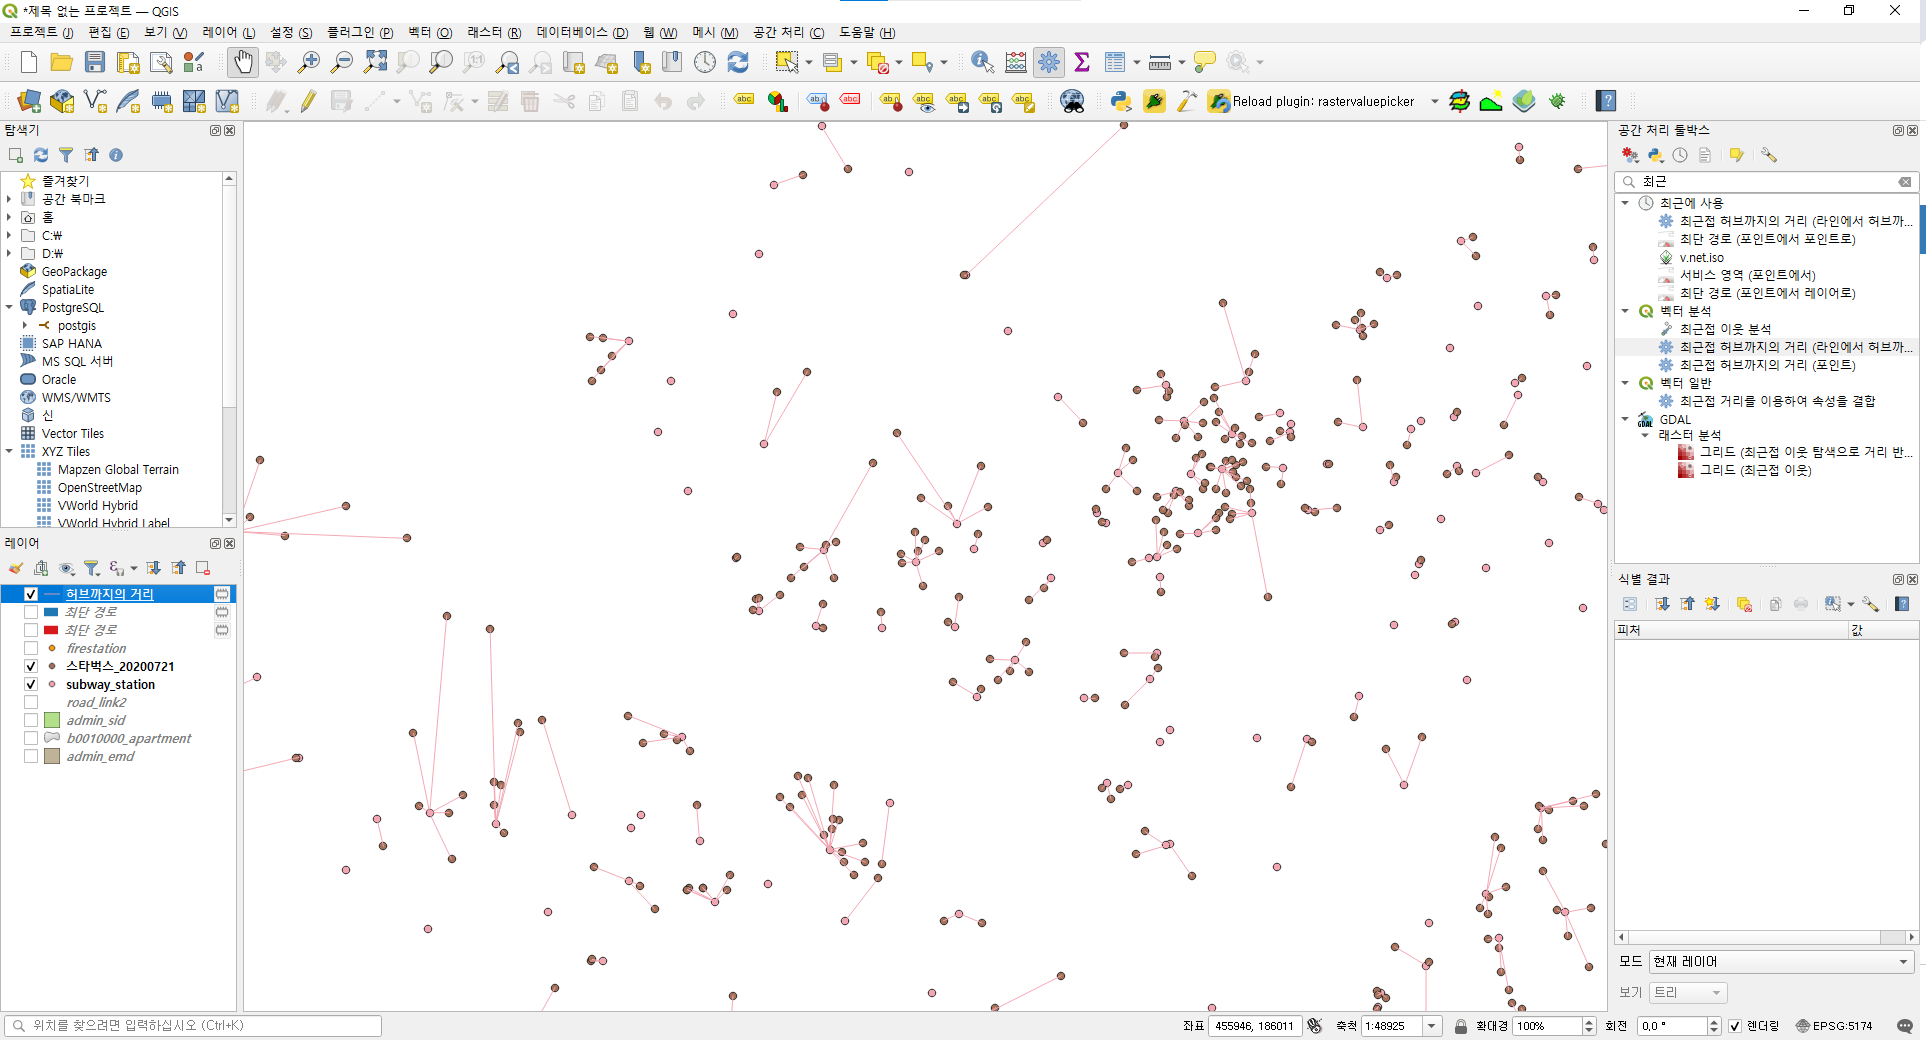Screen dimensions: 1926x1040
Task: Activate the Identify Features tool
Action: point(981,62)
